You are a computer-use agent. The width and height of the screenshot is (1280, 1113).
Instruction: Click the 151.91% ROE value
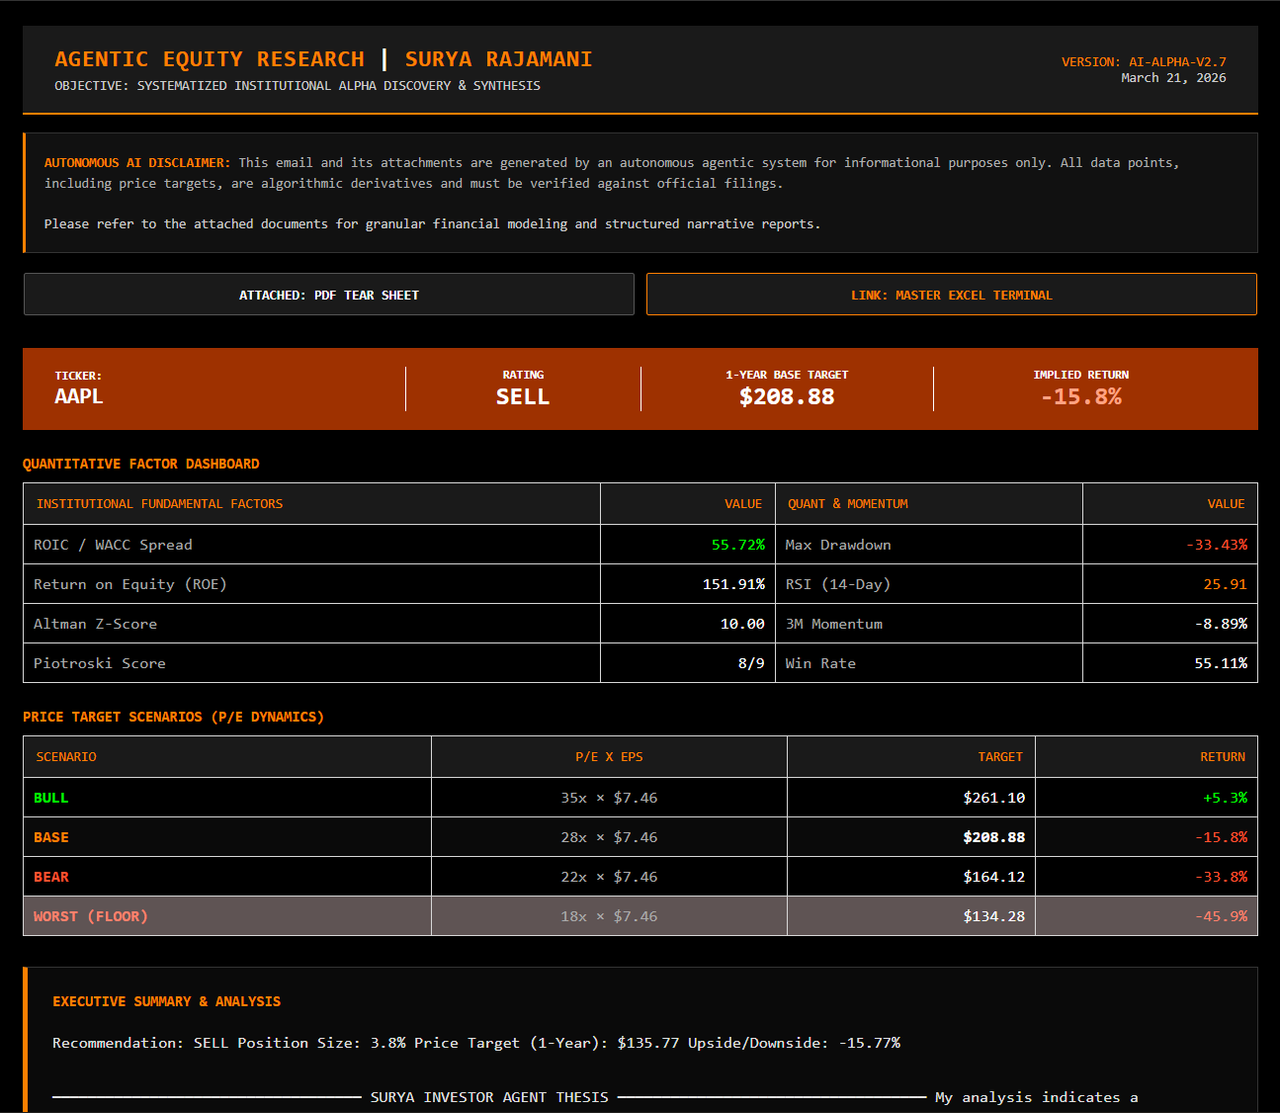click(734, 584)
